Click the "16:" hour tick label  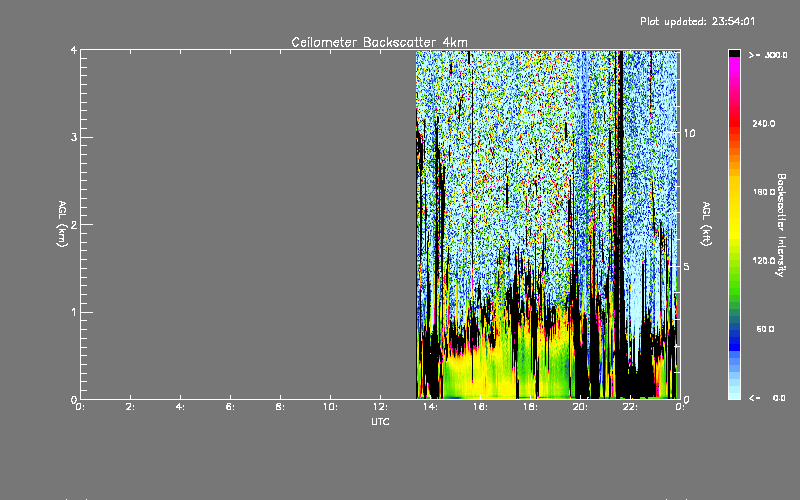coord(481,407)
